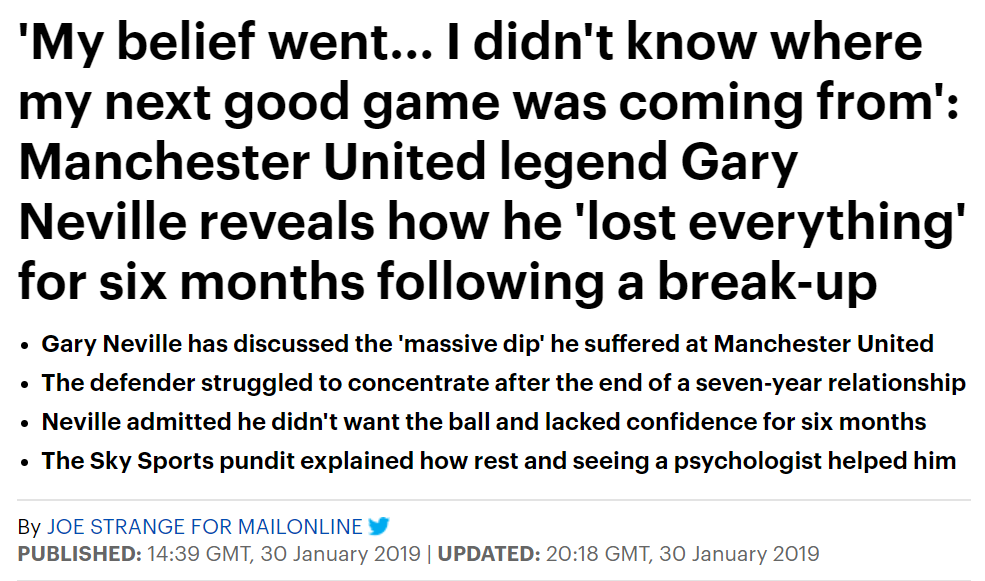Image resolution: width=985 pixels, height=581 pixels.
Task: Click the word 'By' before the author name
Action: pyautogui.click(x=30, y=526)
